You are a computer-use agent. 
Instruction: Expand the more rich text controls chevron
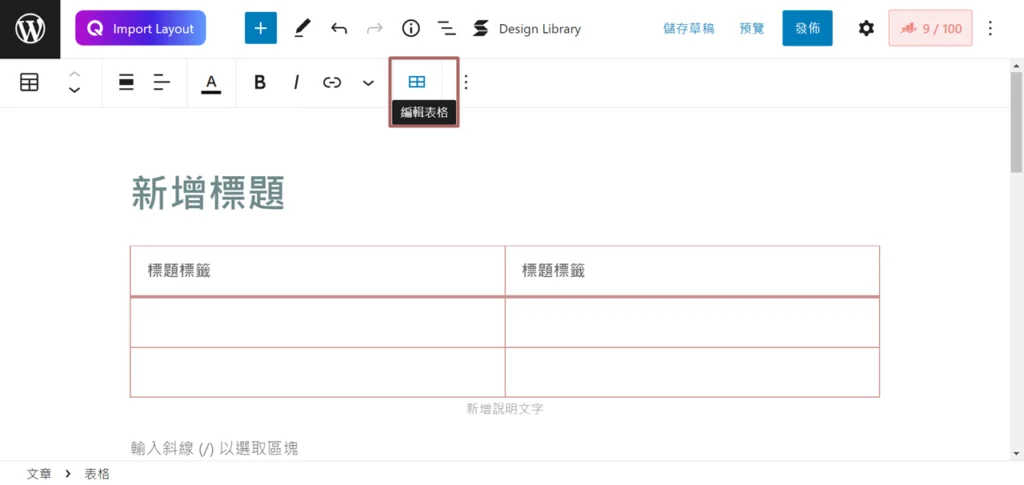pos(368,83)
